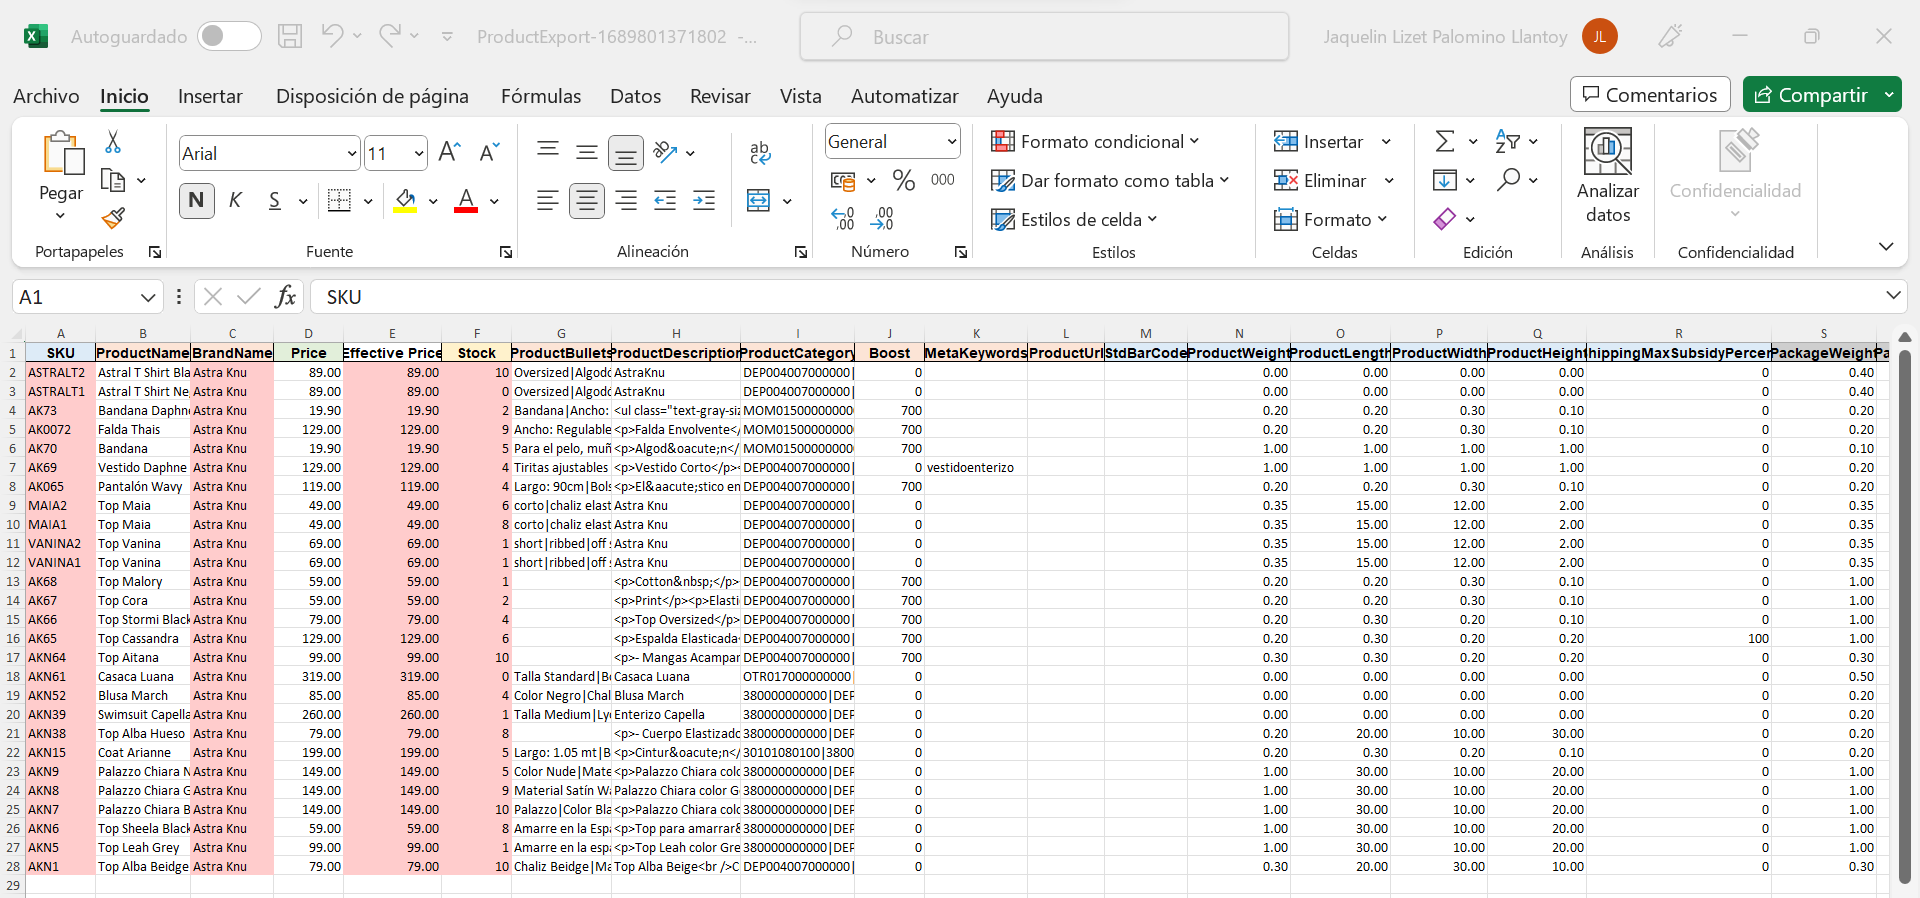
Task: Switch to the Insertar tab
Action: tap(210, 96)
